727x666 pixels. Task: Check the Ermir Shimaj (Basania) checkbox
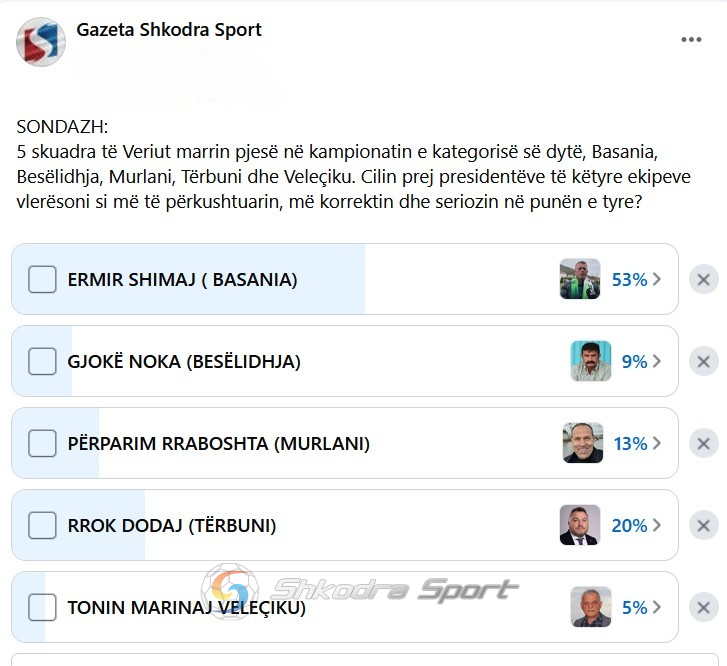coord(42,279)
